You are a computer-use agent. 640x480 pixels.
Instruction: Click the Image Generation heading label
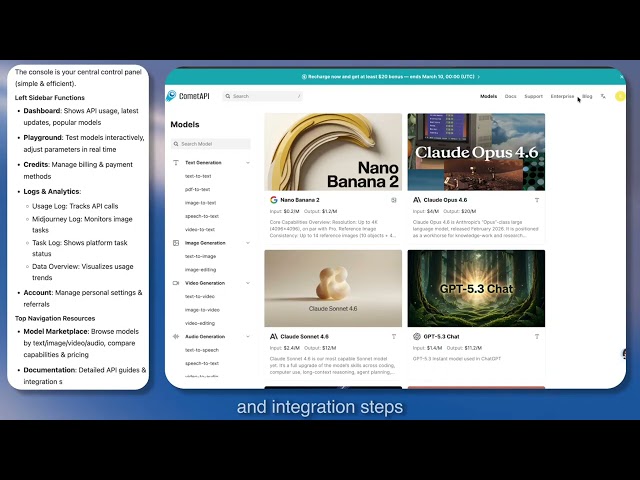(x=205, y=243)
